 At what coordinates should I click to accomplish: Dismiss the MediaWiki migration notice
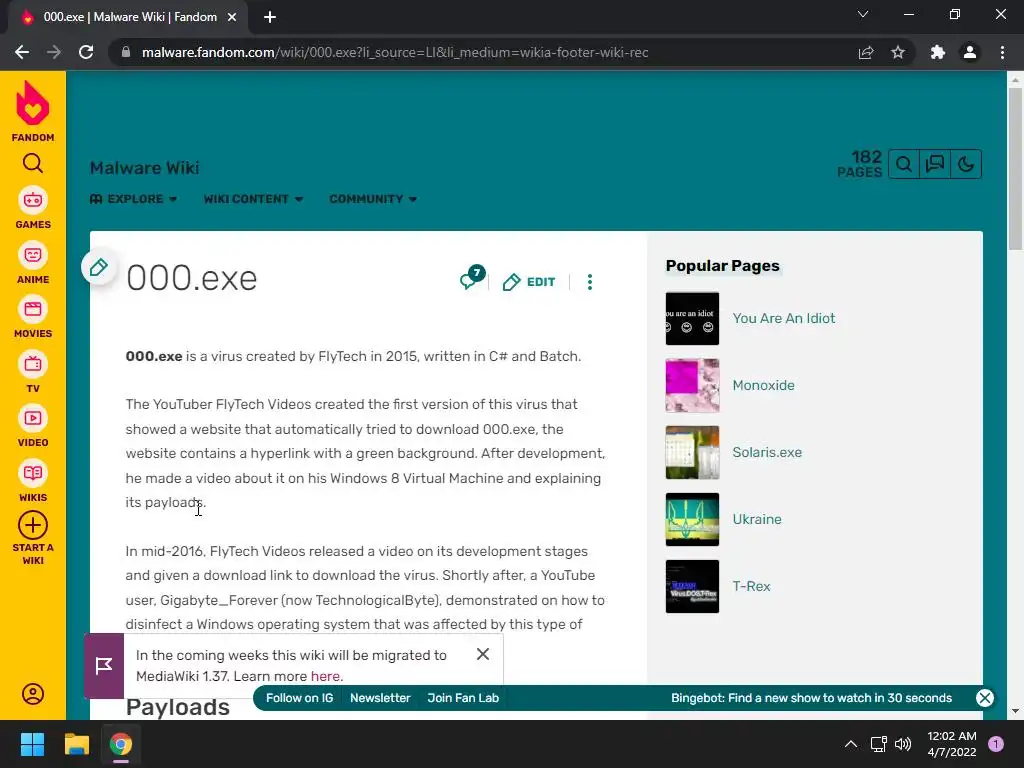click(483, 654)
